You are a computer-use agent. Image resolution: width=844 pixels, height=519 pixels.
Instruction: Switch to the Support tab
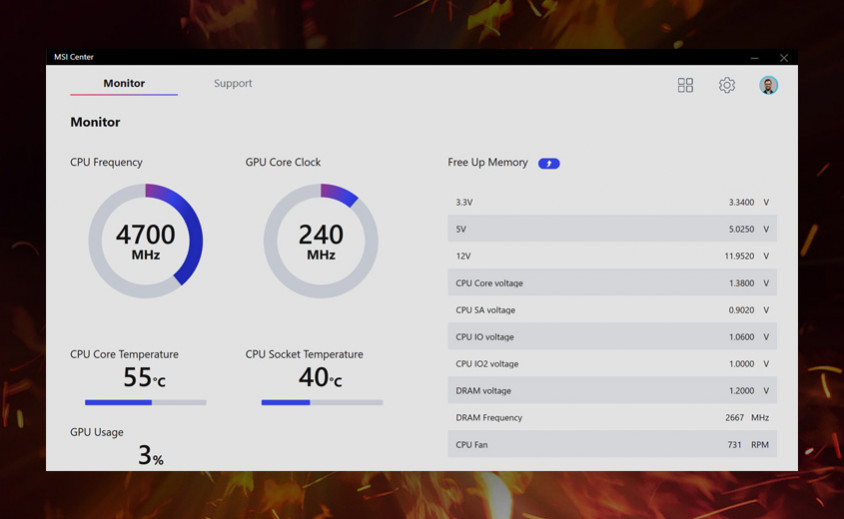point(233,84)
